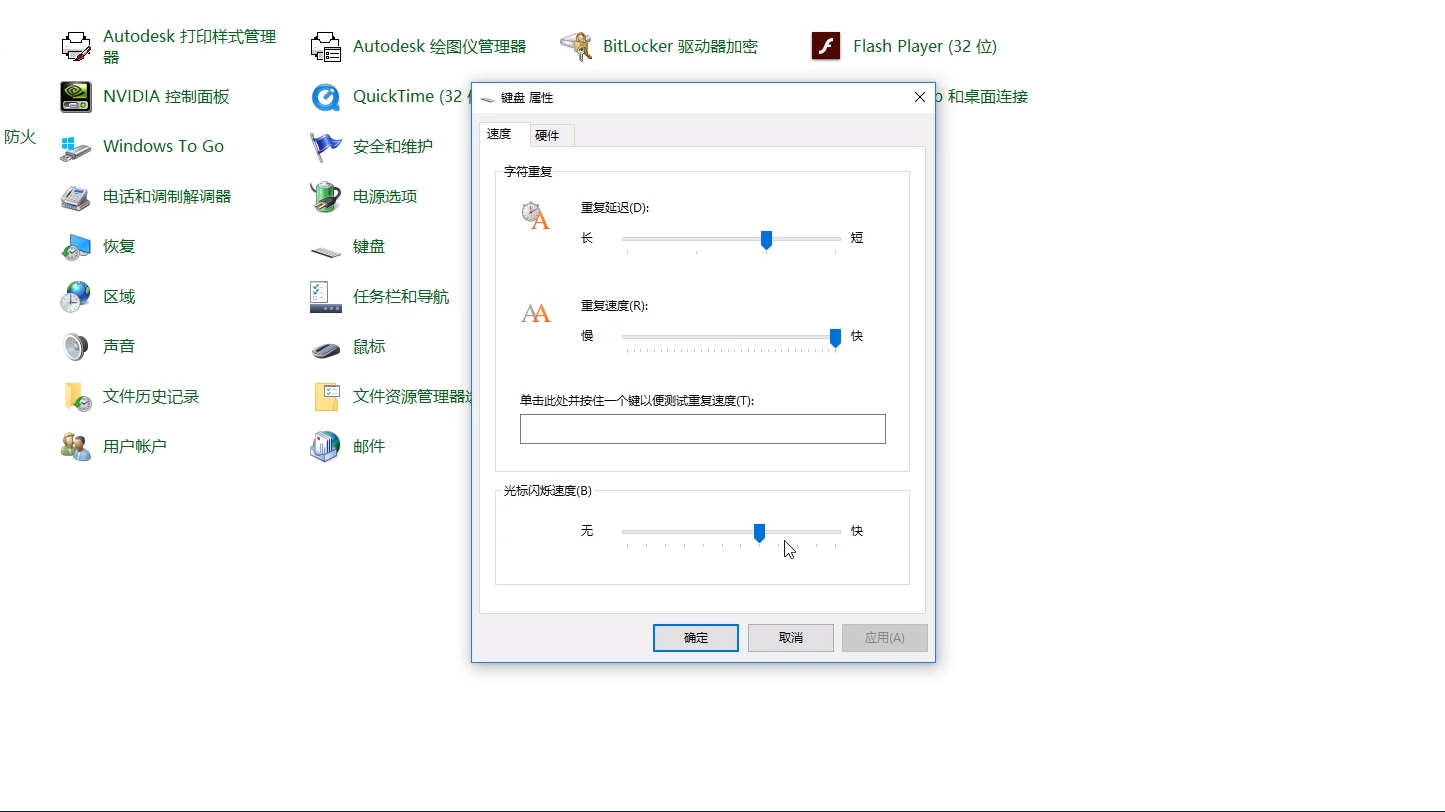Click the Windows To Go link text
Viewport: 1445px width, 812px height.
[x=164, y=146]
